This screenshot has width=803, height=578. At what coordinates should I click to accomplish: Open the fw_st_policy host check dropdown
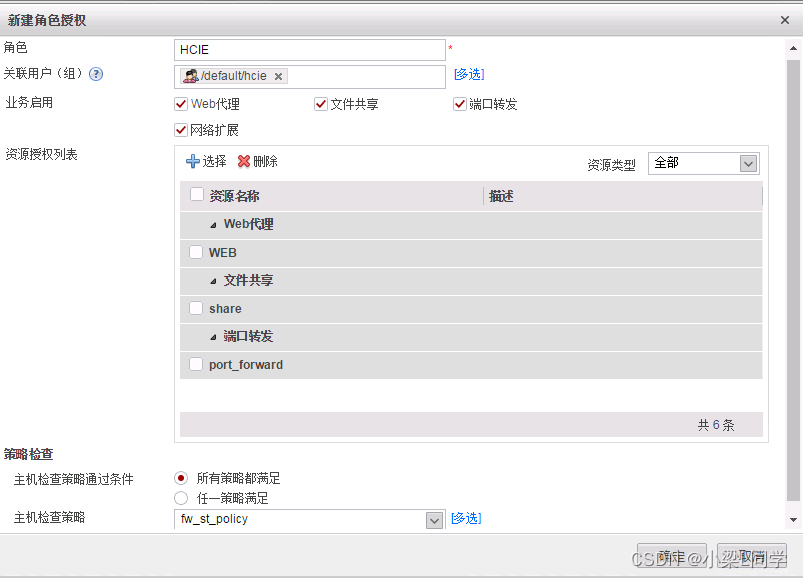click(x=434, y=521)
